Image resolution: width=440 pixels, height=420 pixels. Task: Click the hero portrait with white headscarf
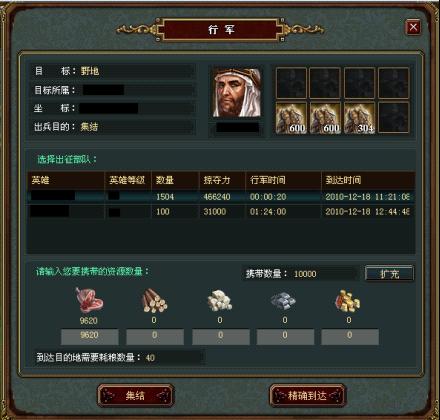237,93
